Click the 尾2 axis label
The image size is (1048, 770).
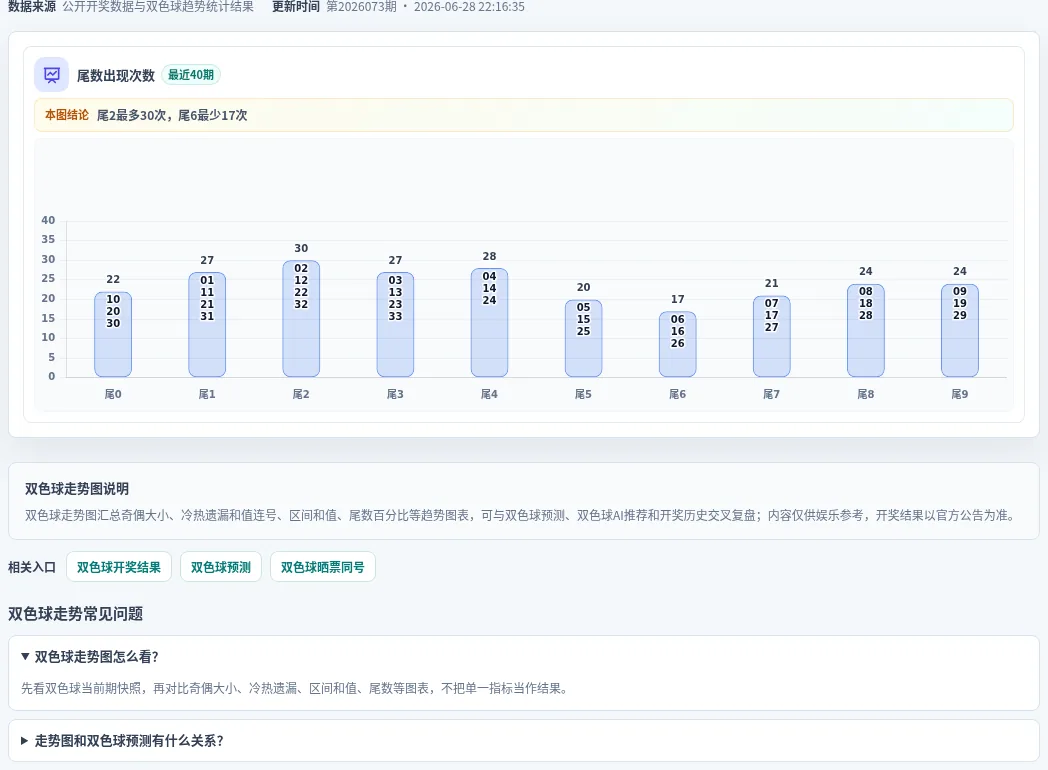tap(301, 394)
